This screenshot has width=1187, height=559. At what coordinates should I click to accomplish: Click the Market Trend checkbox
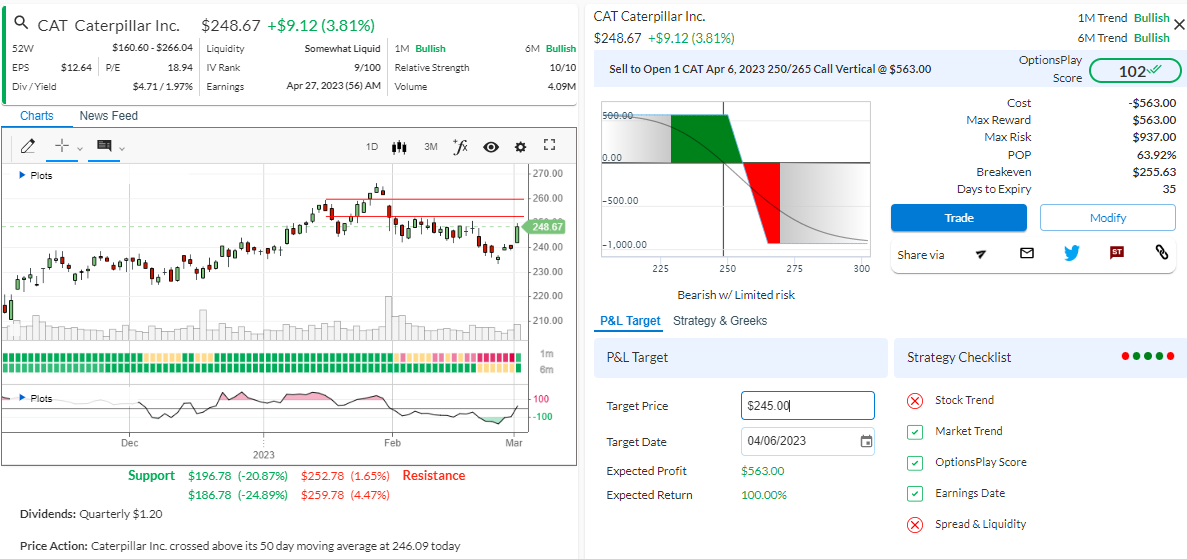coord(915,432)
